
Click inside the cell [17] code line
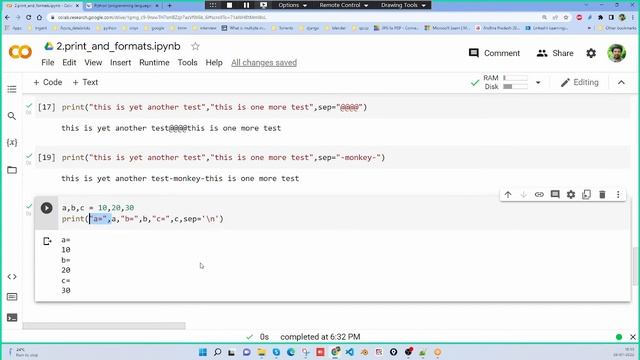pyautogui.click(x=214, y=107)
